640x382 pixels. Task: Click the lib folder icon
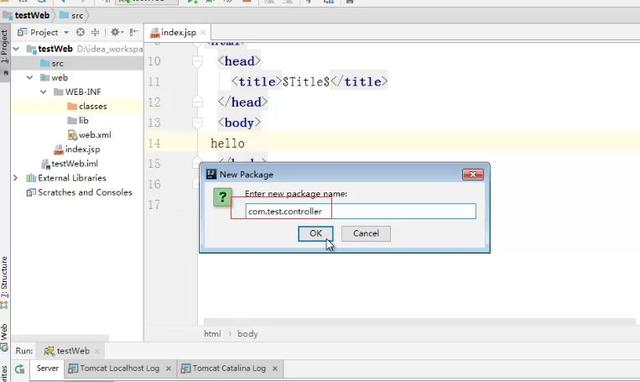click(x=72, y=120)
